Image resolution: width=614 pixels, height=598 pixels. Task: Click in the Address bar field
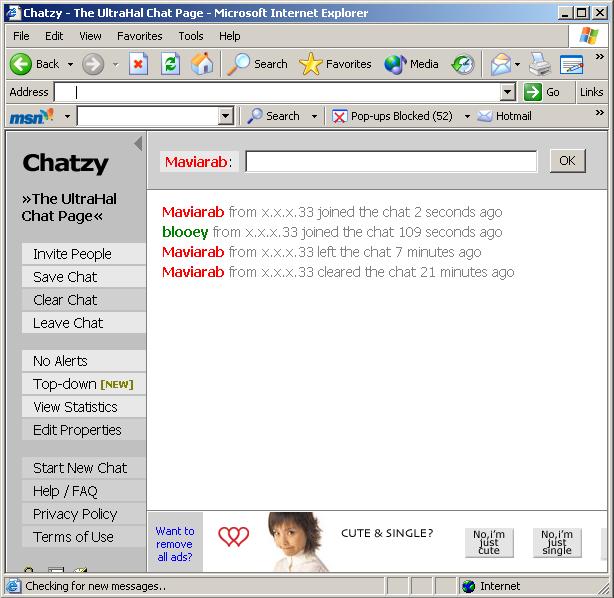(278, 92)
